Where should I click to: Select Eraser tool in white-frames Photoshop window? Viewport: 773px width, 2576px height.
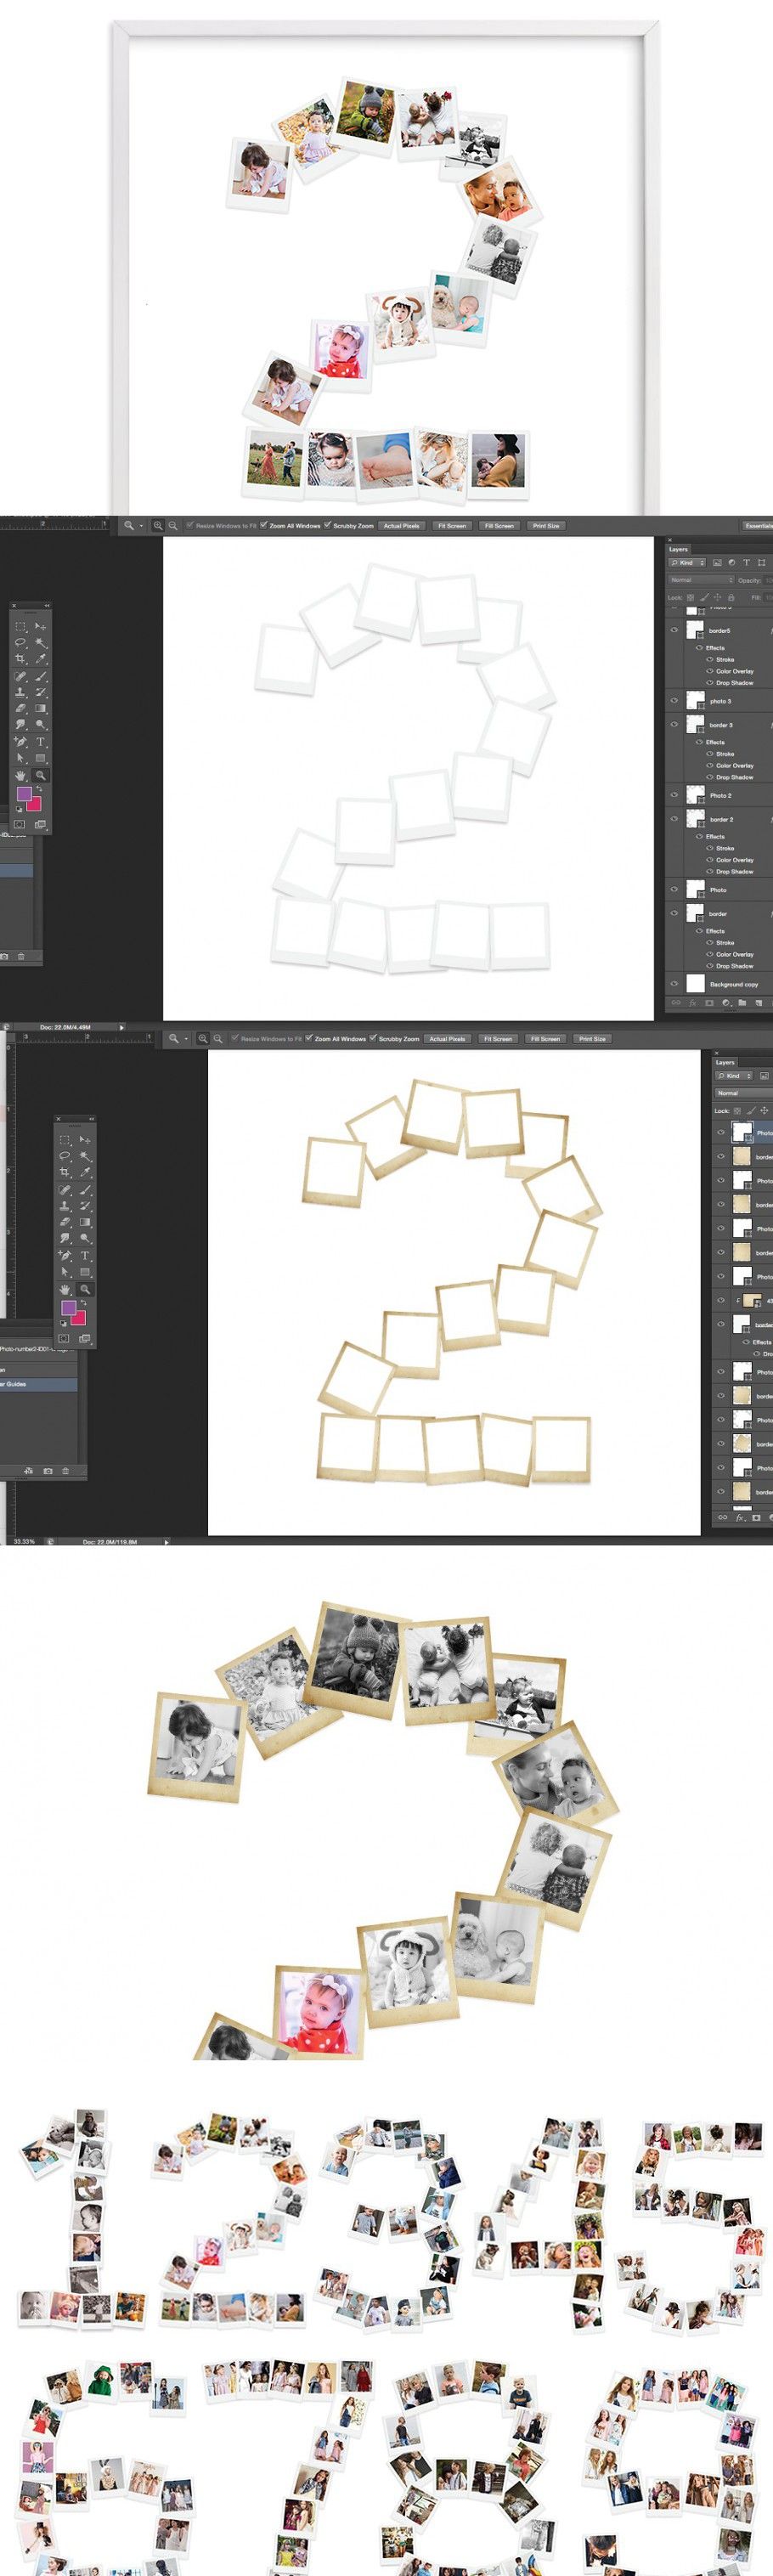tap(20, 708)
